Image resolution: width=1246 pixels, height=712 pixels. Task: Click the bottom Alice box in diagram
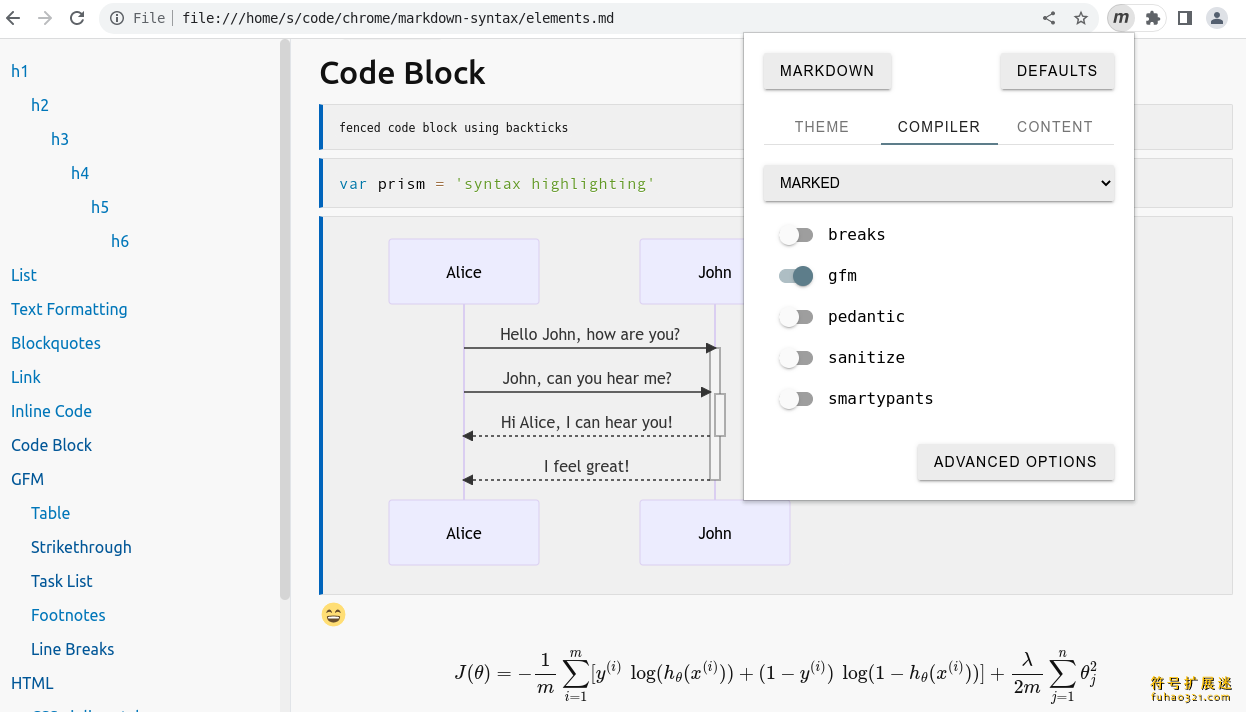(464, 533)
